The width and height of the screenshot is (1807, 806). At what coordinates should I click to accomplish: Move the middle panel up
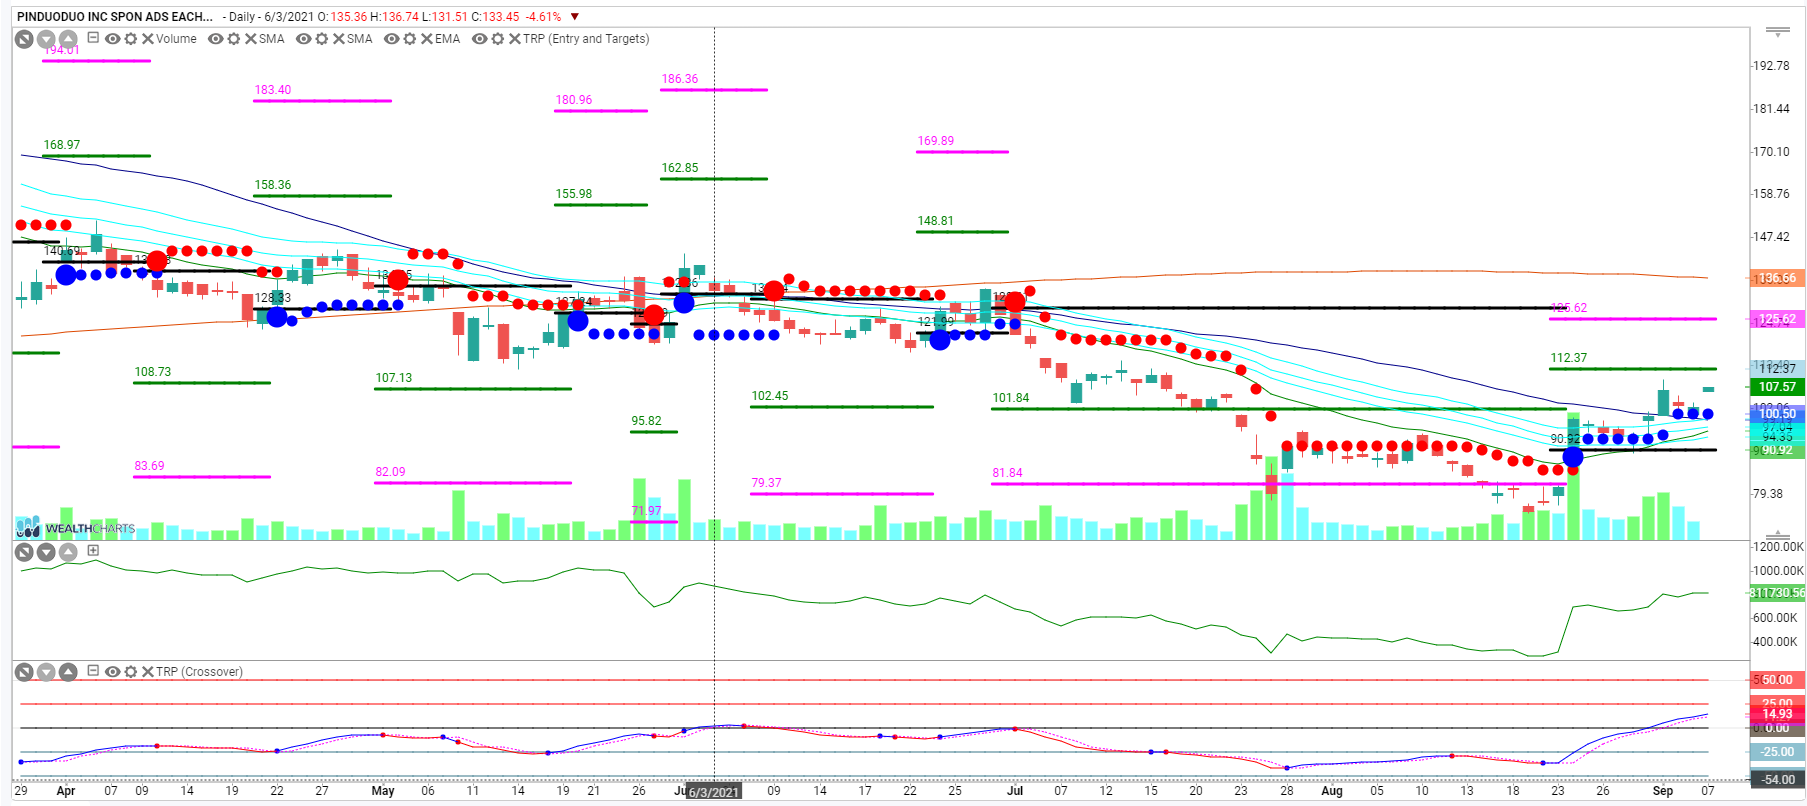(68, 552)
